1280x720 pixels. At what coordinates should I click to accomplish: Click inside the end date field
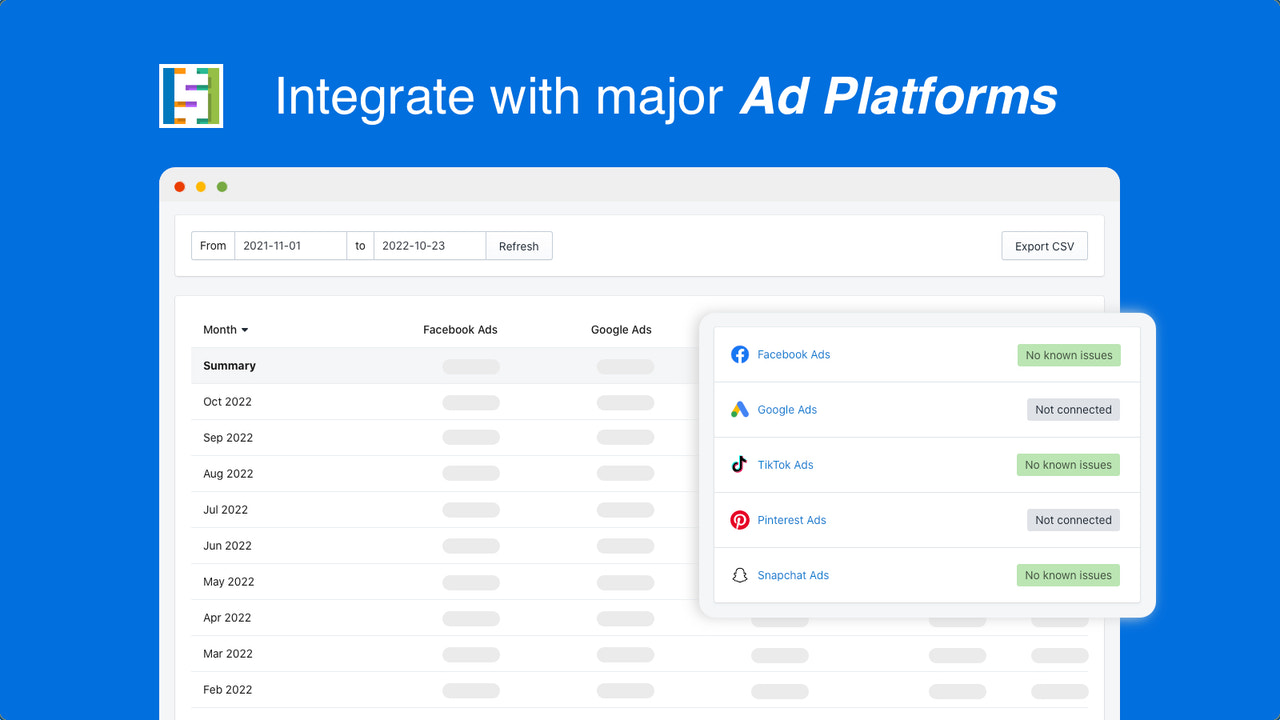point(429,245)
